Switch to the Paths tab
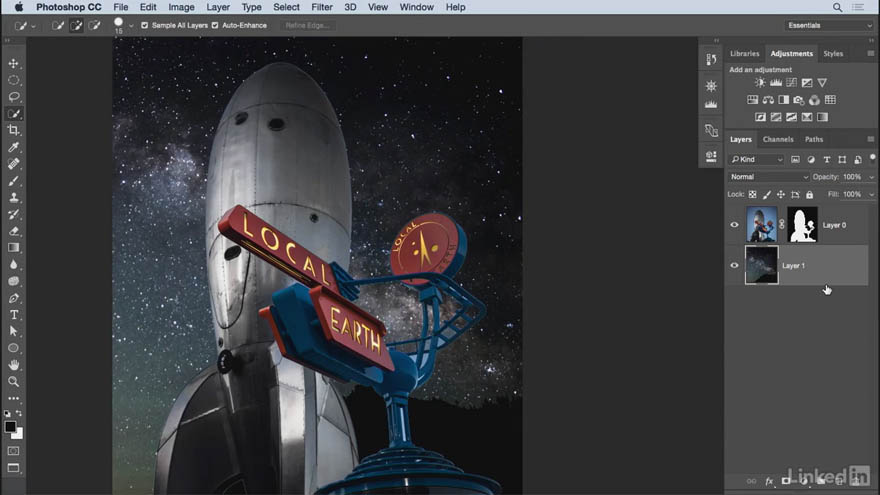This screenshot has height=495, width=880. point(814,139)
